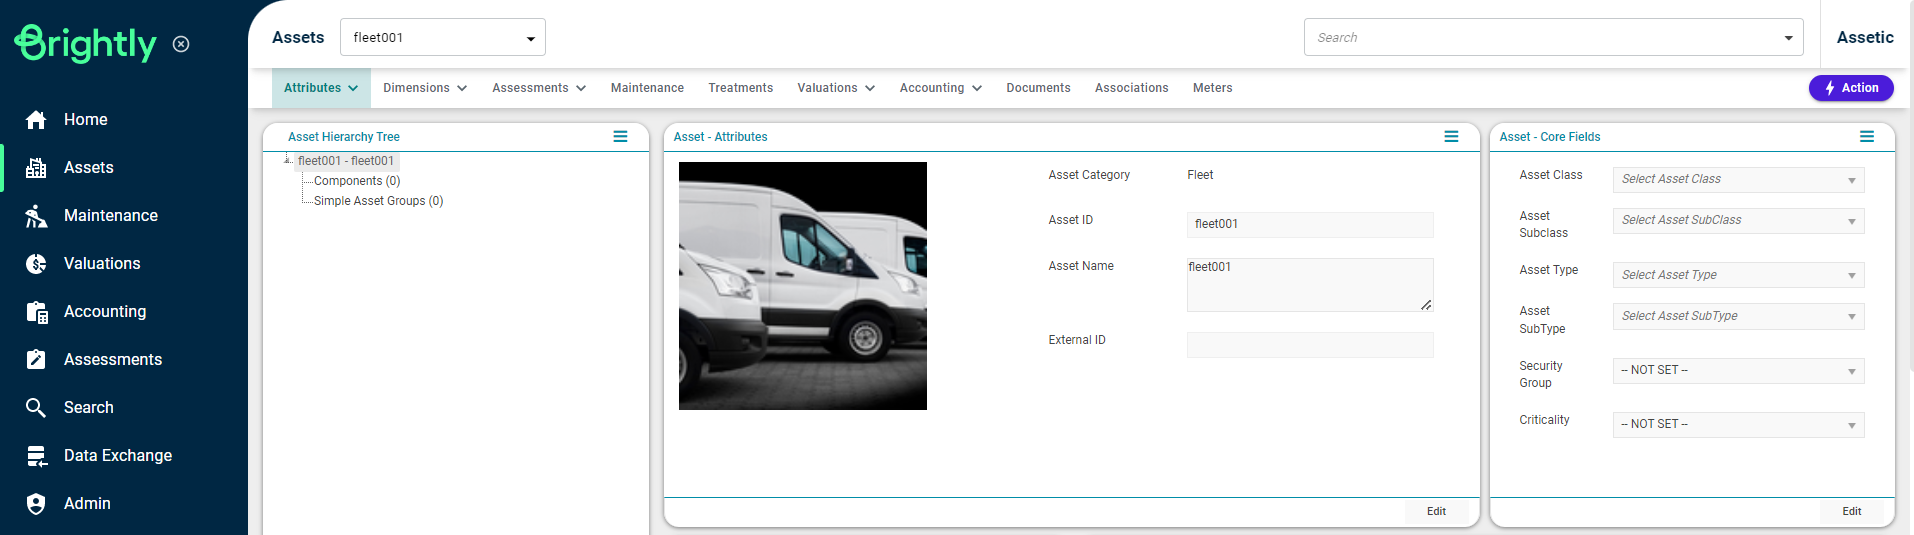1914x535 pixels.
Task: Click the fleet van thumbnail image
Action: coord(802,286)
